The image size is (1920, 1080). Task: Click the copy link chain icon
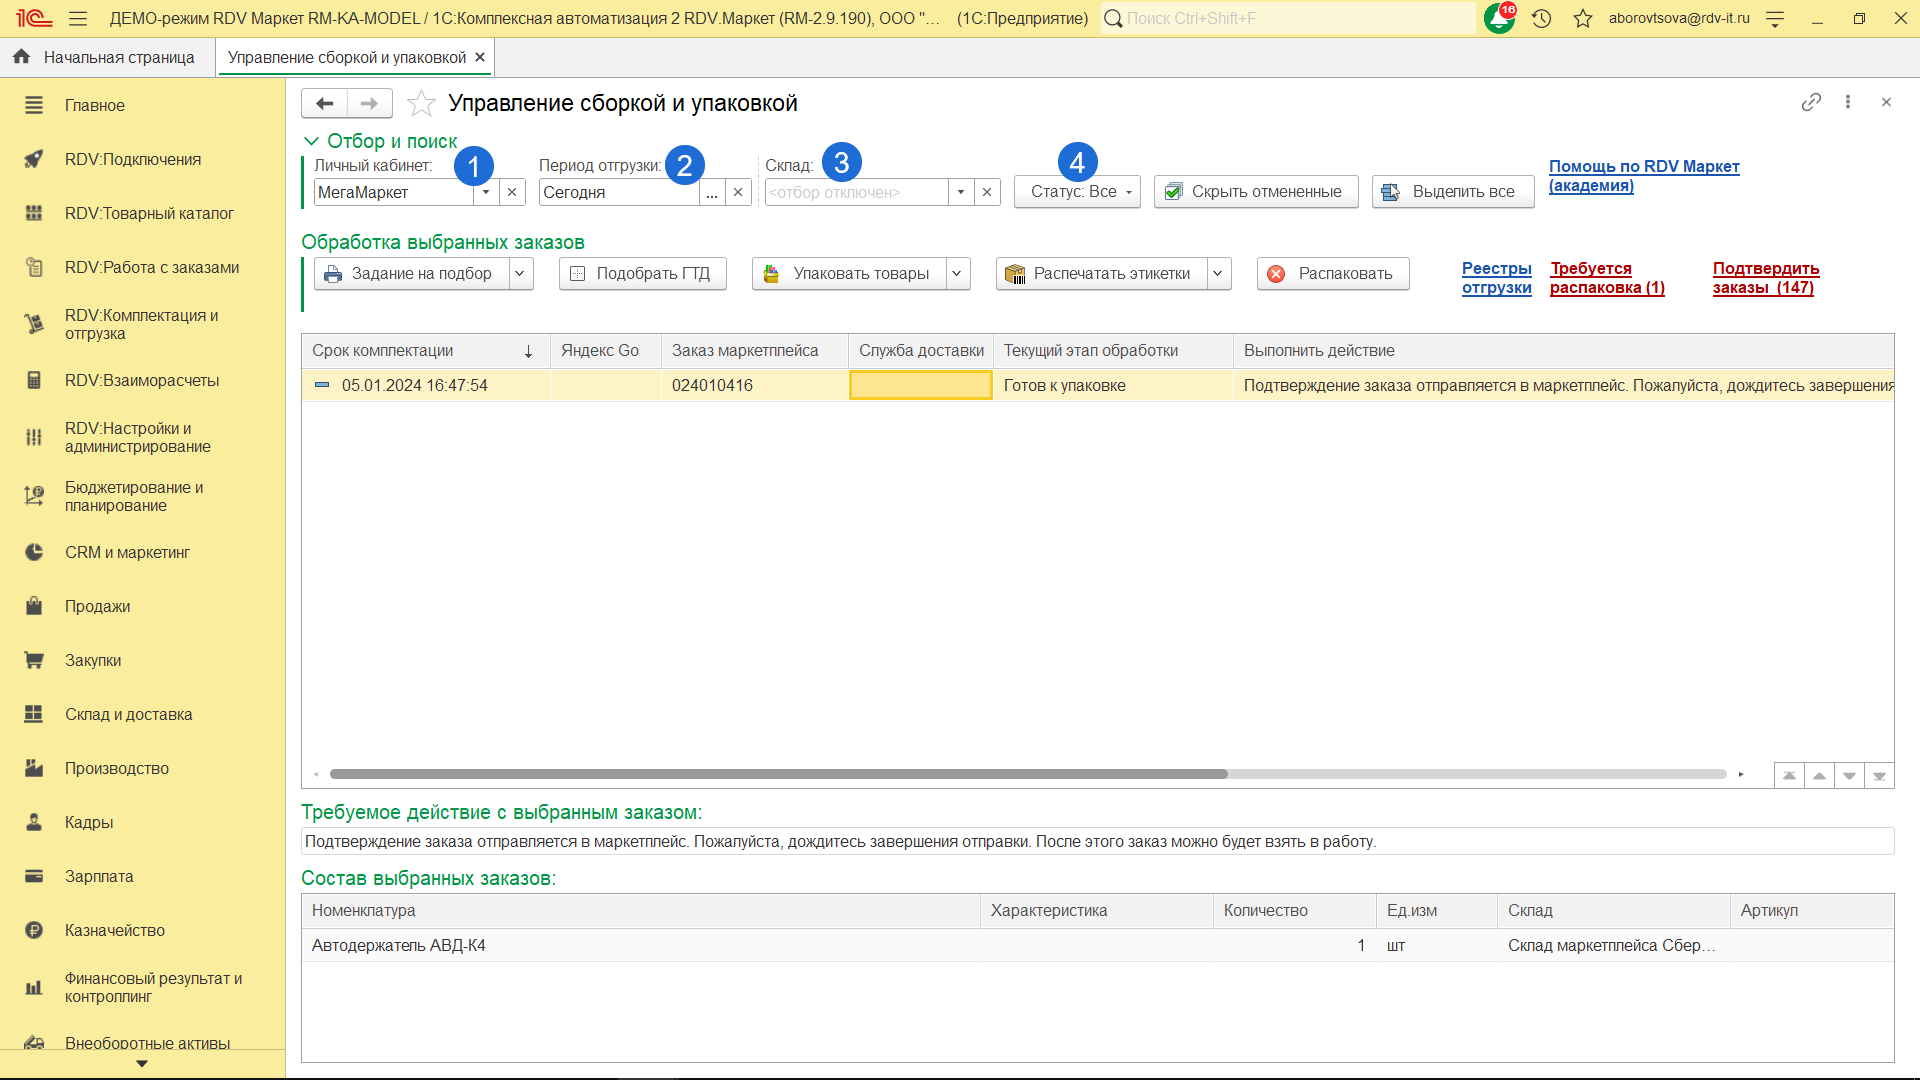(1811, 102)
